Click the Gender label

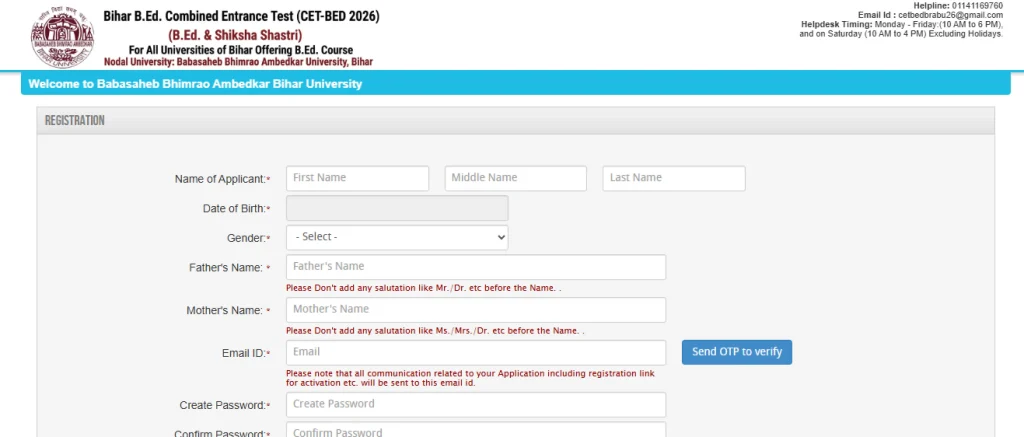pos(249,238)
